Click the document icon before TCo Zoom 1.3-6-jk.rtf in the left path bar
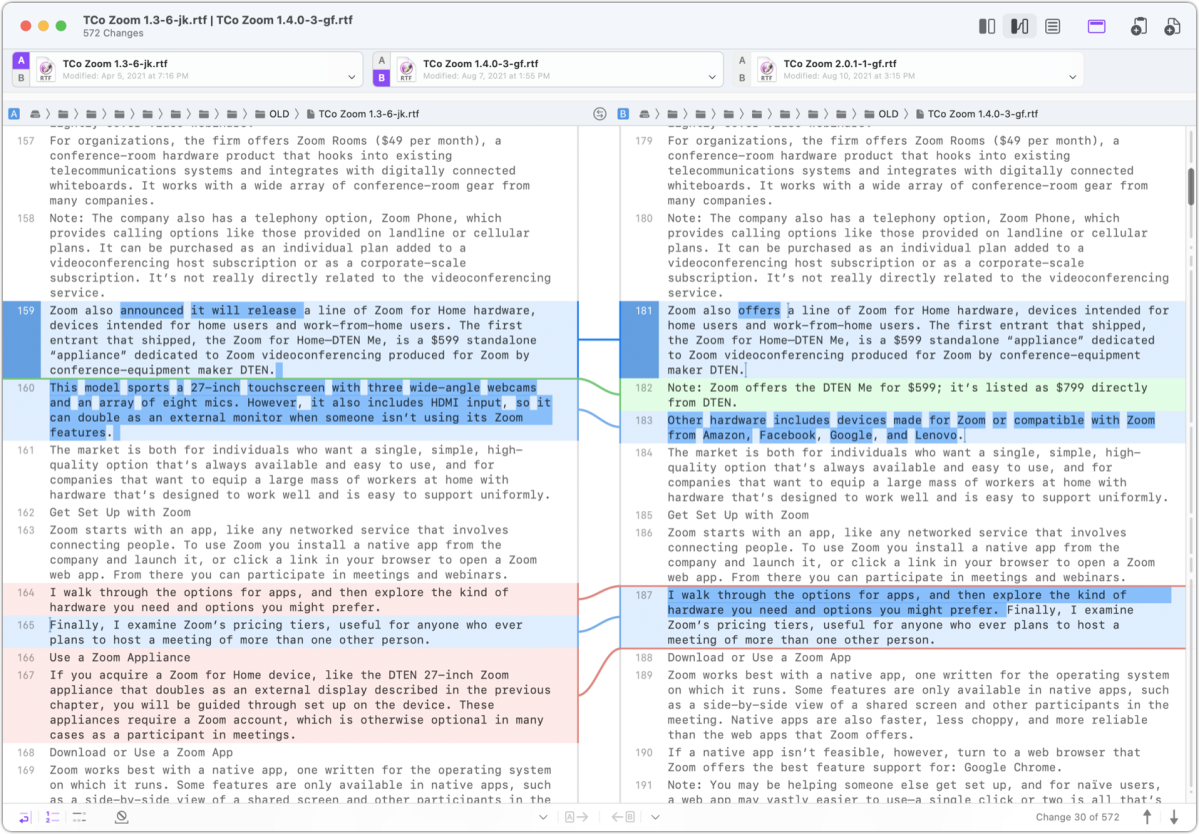1199x834 pixels. click(310, 114)
